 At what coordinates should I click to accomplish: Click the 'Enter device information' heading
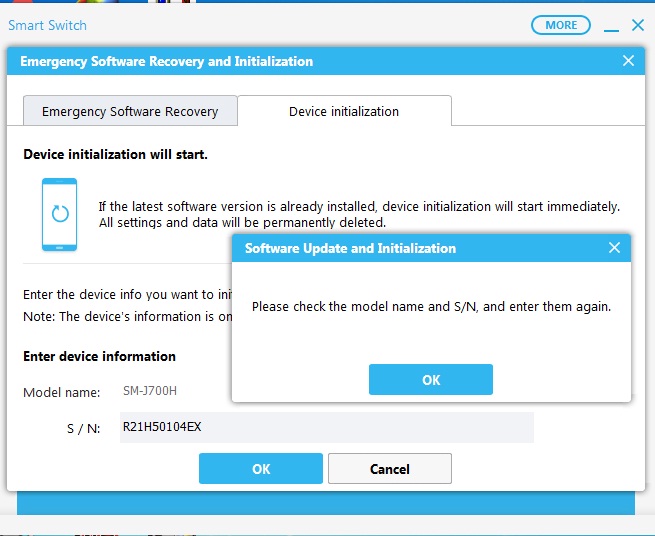(99, 356)
